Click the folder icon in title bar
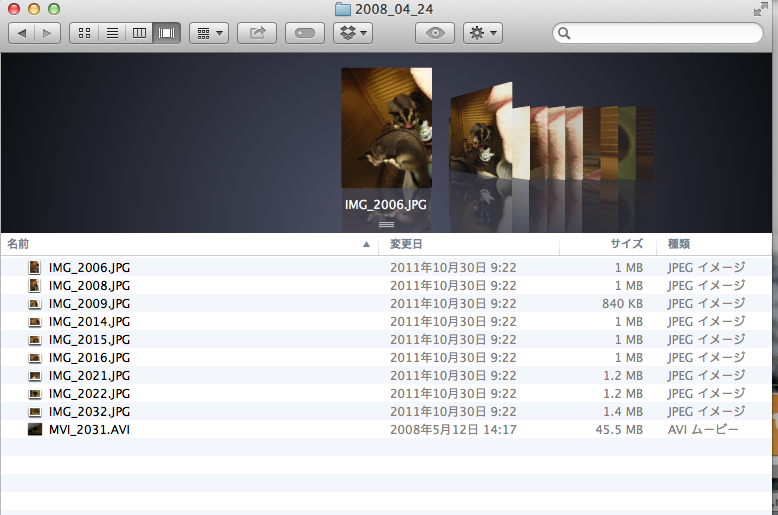Viewport: 778px width, 515px height. click(x=343, y=9)
